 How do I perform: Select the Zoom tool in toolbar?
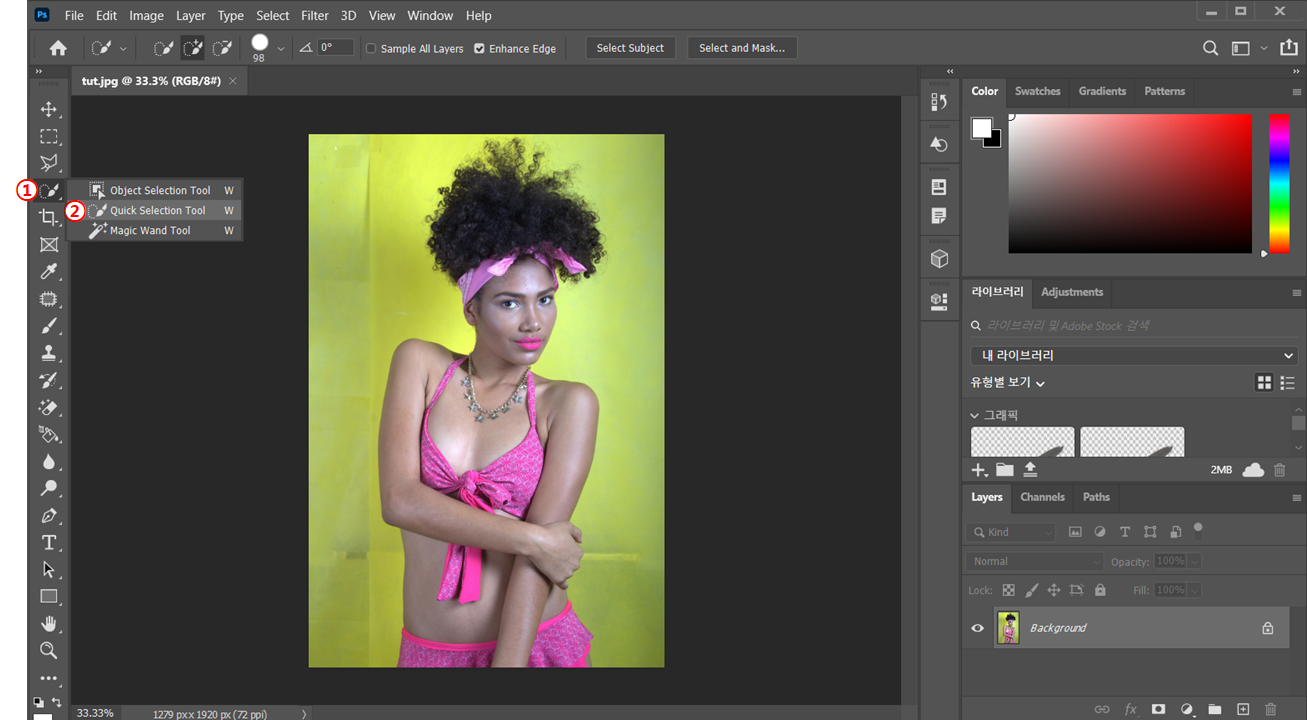point(48,650)
